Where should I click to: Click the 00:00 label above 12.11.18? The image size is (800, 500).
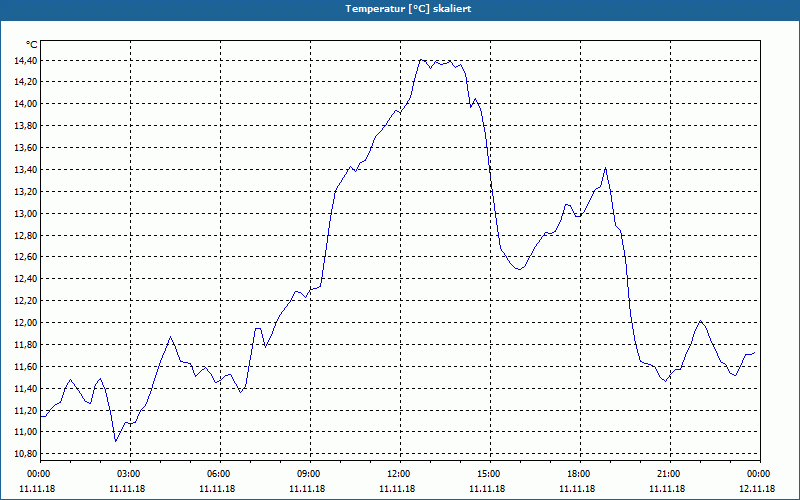[760, 474]
